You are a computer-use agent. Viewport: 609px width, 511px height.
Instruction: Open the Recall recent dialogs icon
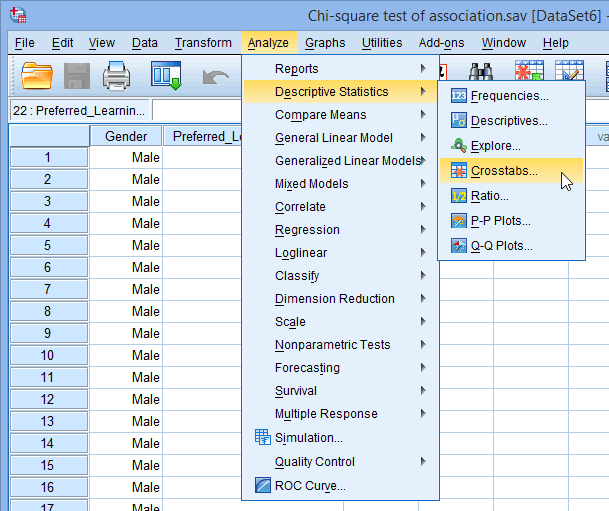pos(166,75)
